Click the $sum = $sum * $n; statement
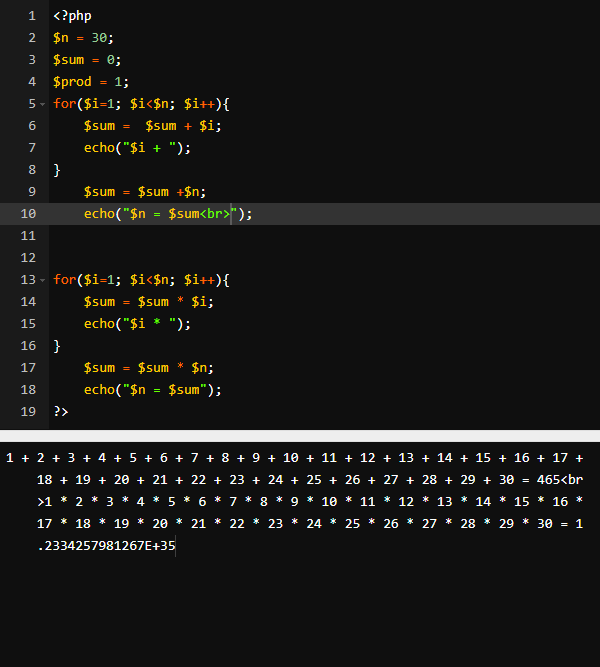The height and width of the screenshot is (667, 600). tap(149, 368)
